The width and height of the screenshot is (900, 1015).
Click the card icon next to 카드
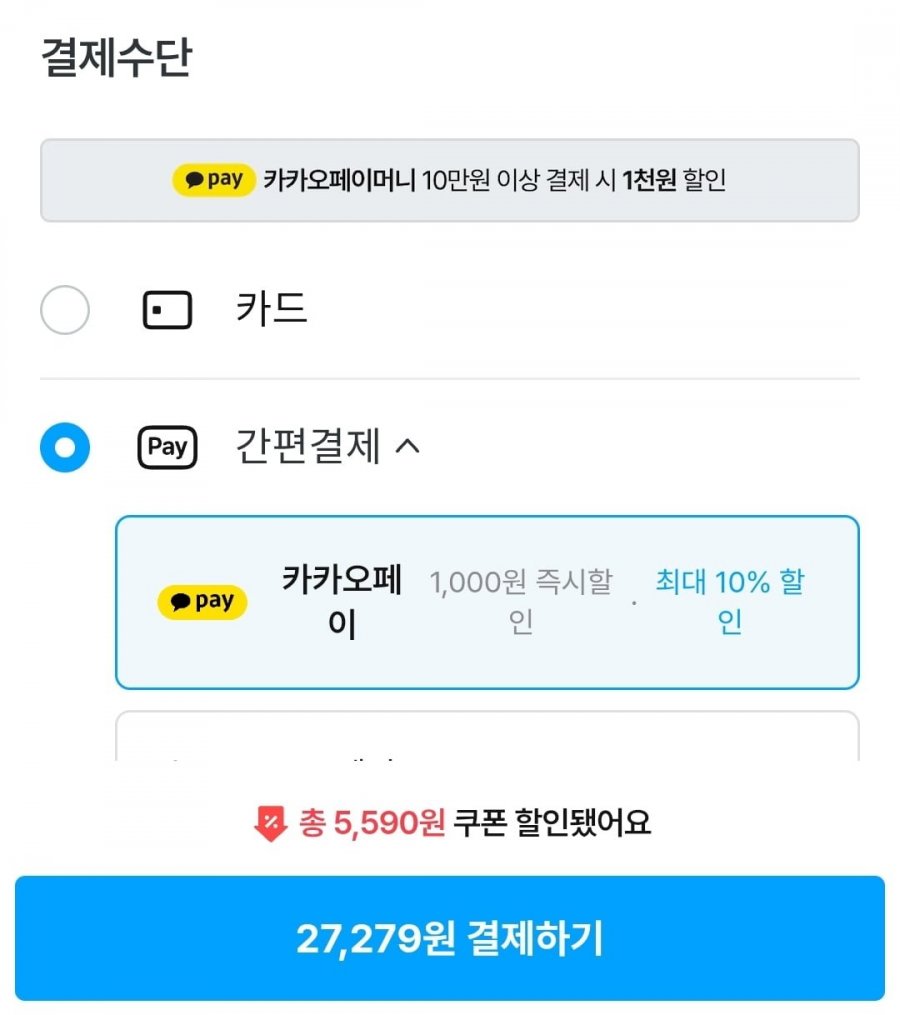click(x=167, y=310)
